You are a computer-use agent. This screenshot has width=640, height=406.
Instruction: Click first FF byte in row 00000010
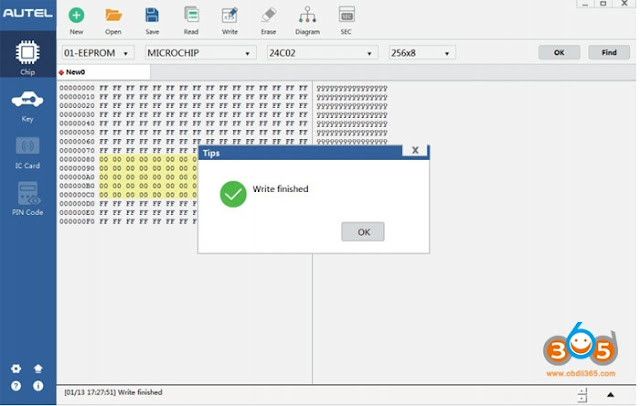coord(104,97)
